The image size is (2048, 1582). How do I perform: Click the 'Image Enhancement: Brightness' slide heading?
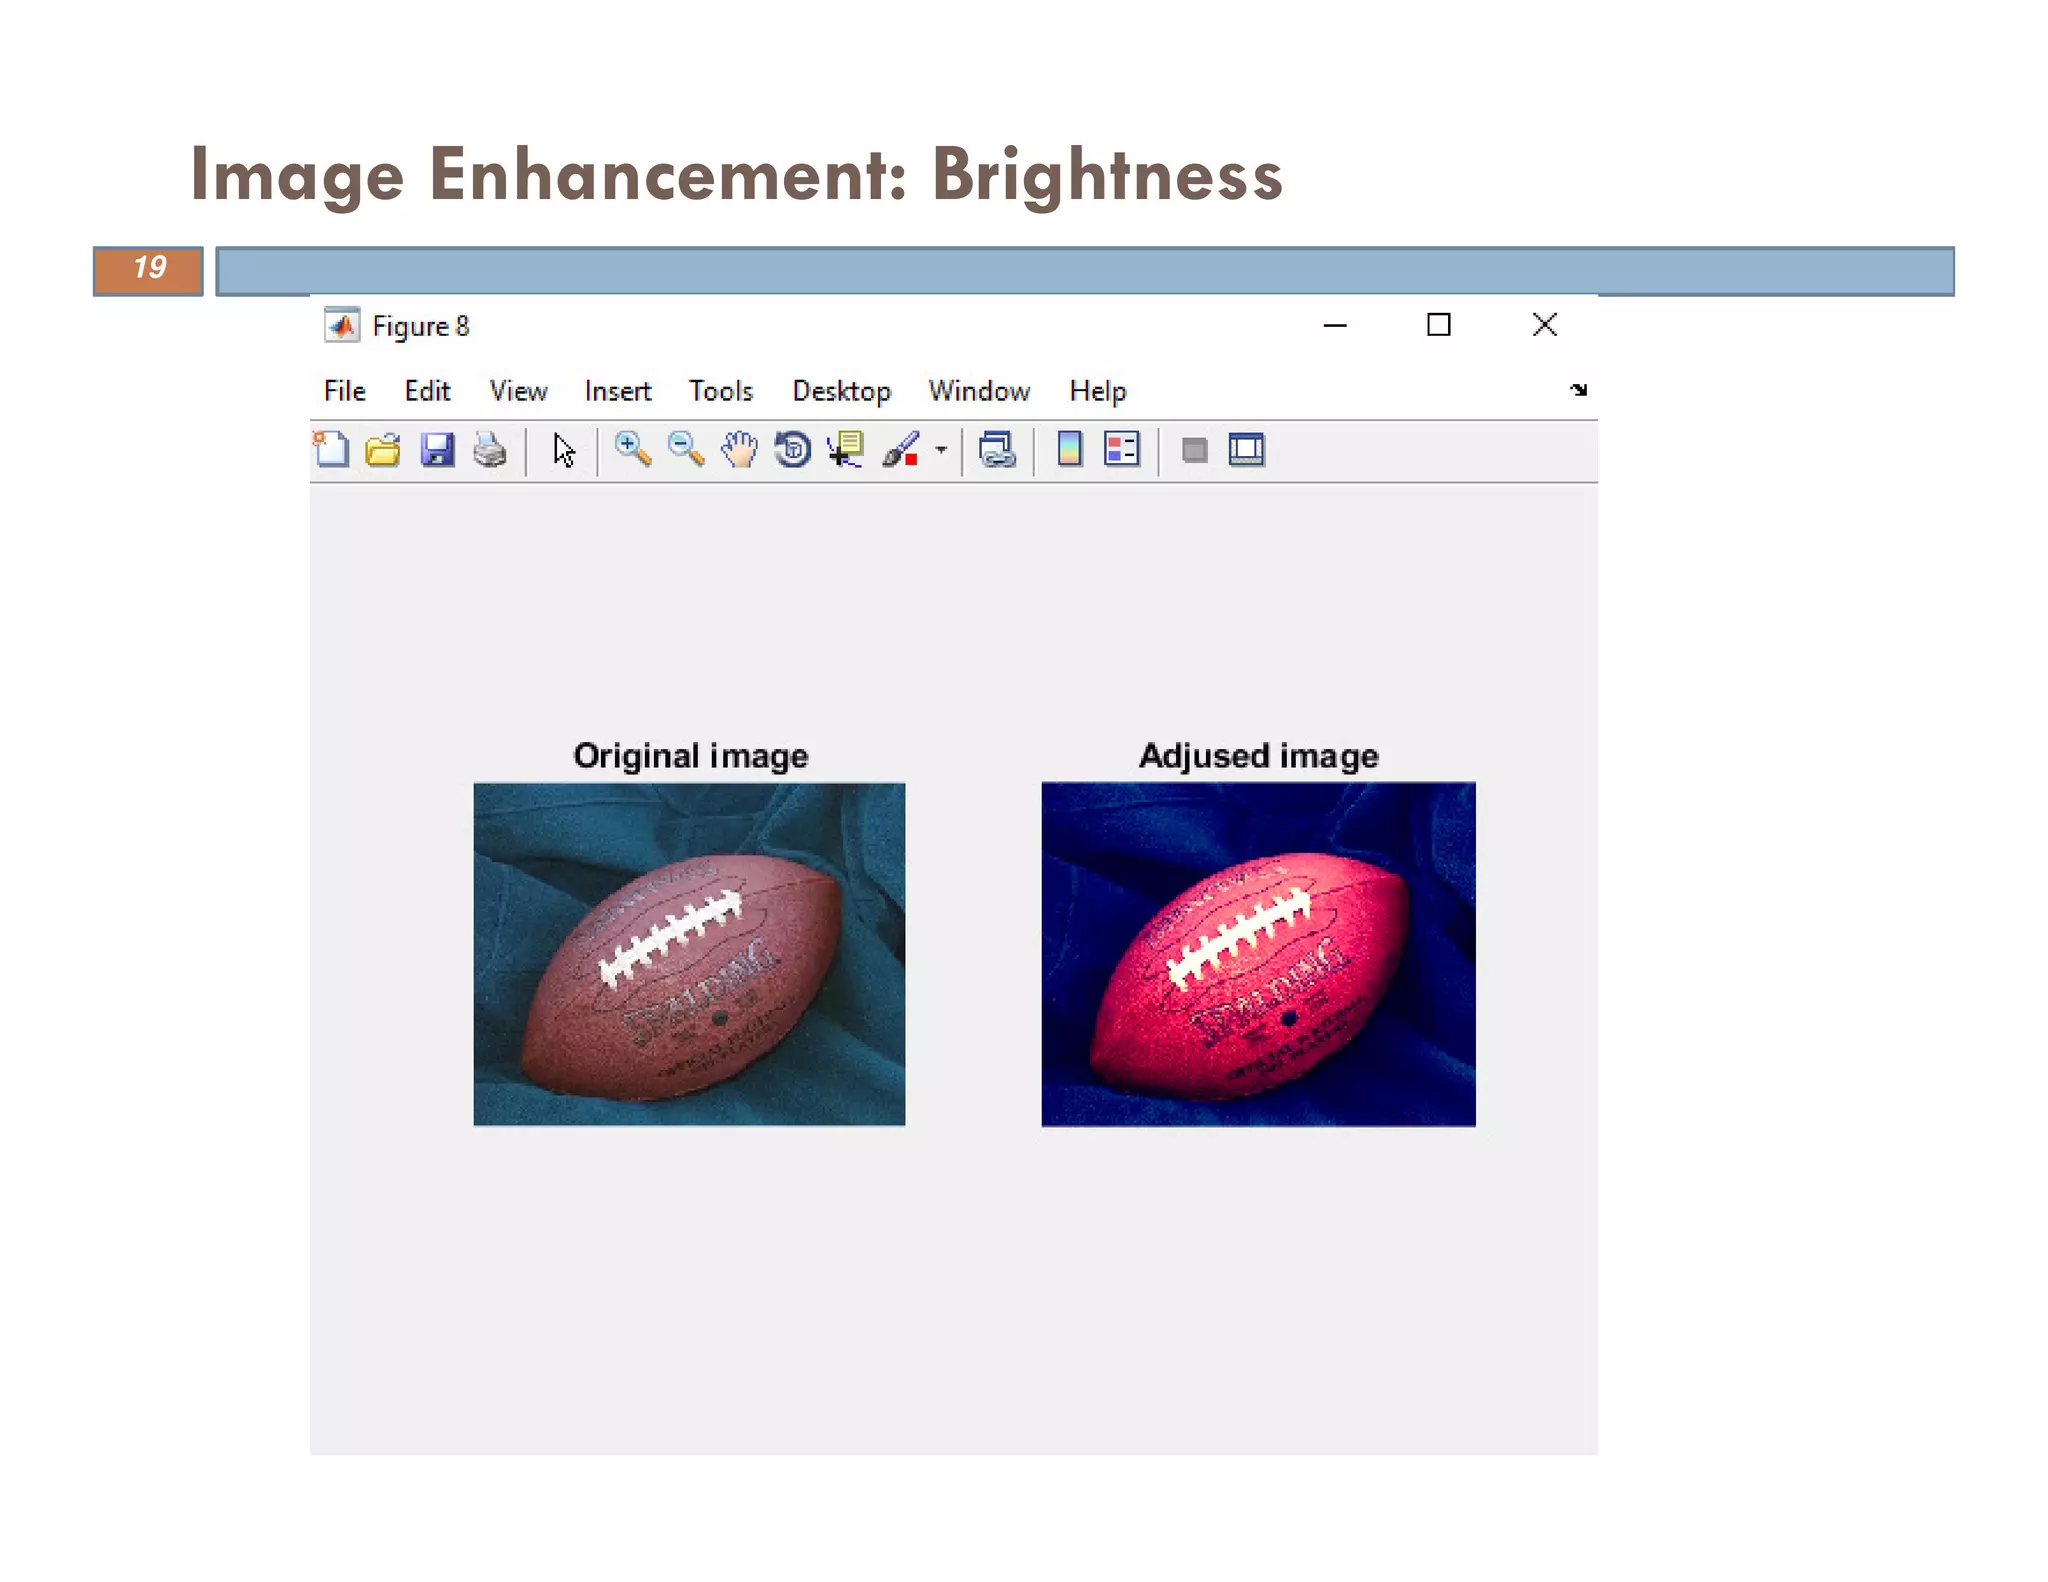pyautogui.click(x=736, y=175)
